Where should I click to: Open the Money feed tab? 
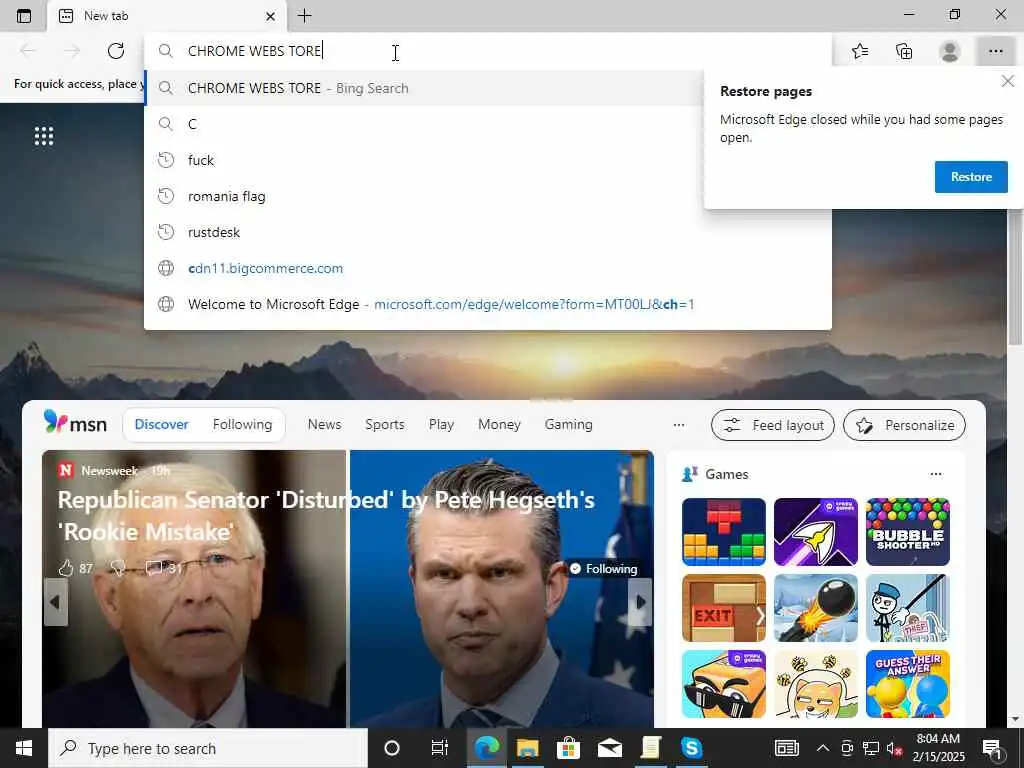[x=499, y=424]
